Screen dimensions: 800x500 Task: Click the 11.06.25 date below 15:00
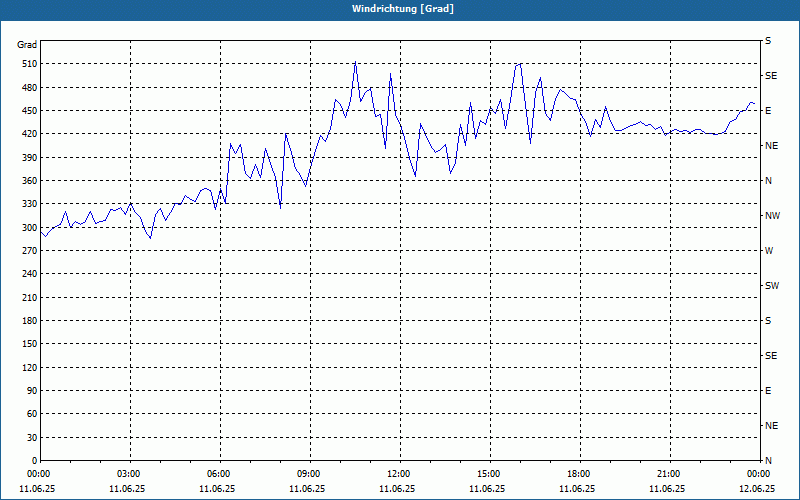(487, 489)
